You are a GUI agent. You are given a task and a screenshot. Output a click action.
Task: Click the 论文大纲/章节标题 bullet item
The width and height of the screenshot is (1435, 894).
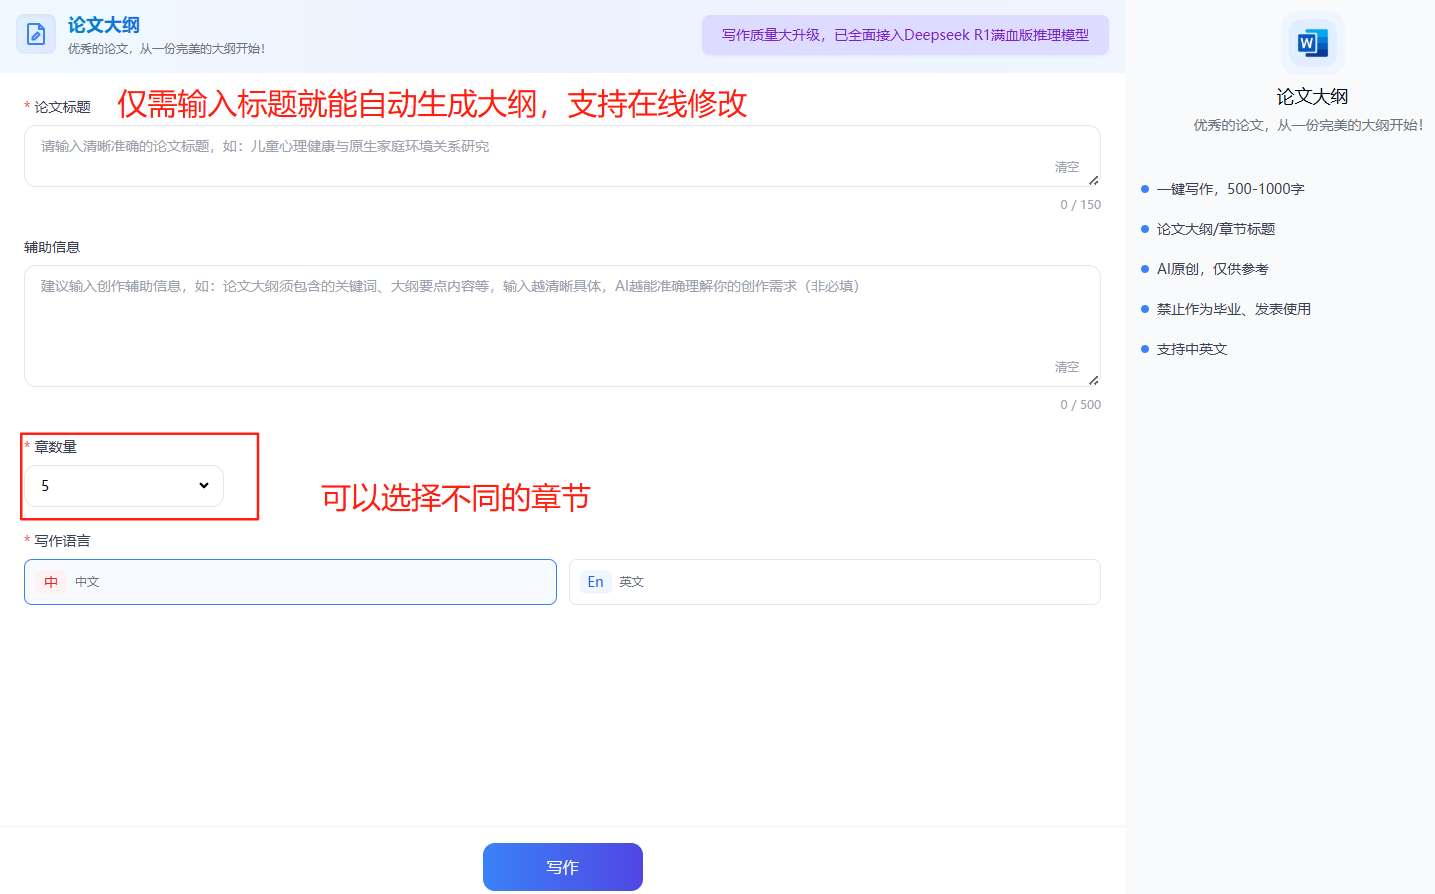(x=1215, y=229)
